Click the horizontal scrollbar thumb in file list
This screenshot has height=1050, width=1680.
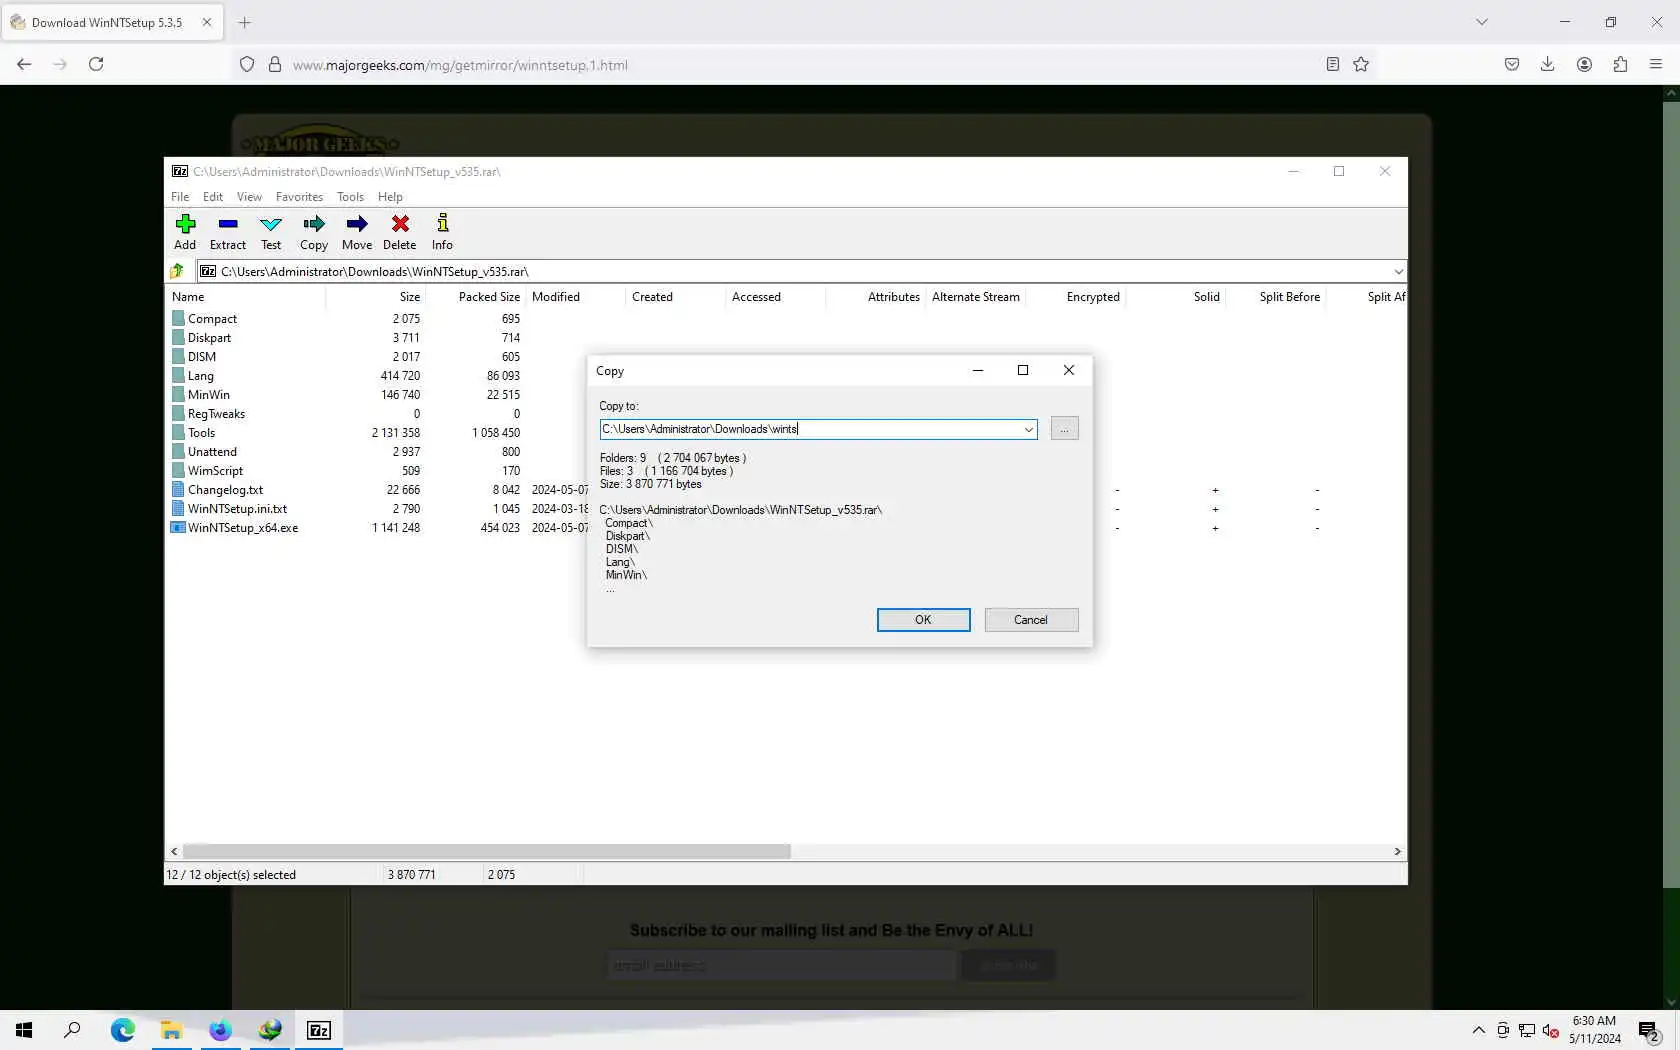486,851
